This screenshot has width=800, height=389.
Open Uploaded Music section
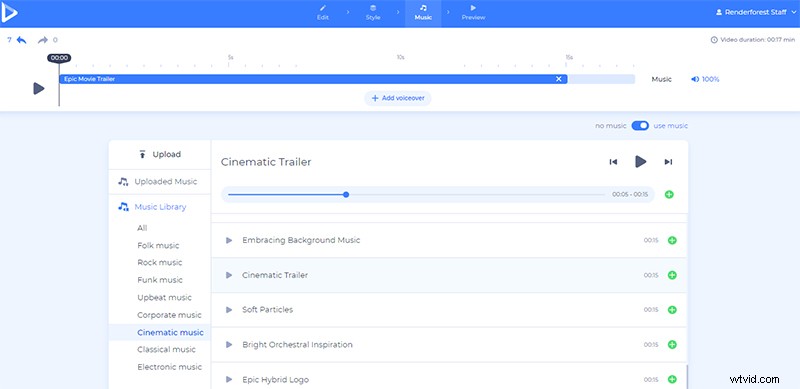[x=160, y=182]
